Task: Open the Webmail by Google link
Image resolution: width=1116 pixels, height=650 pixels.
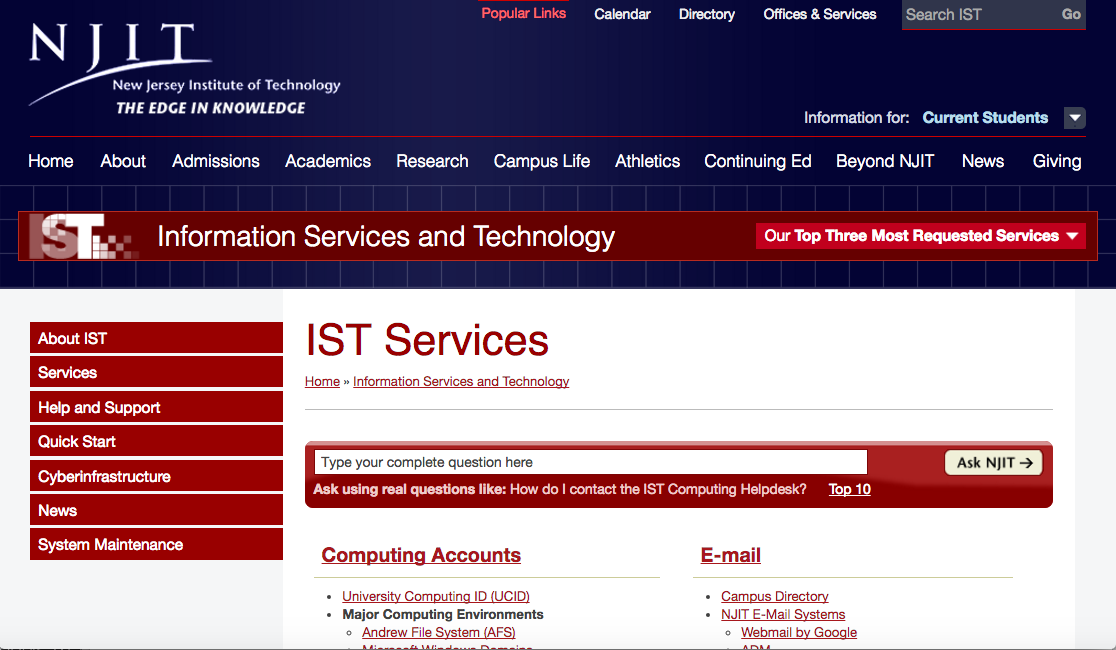Action: pyautogui.click(x=798, y=632)
